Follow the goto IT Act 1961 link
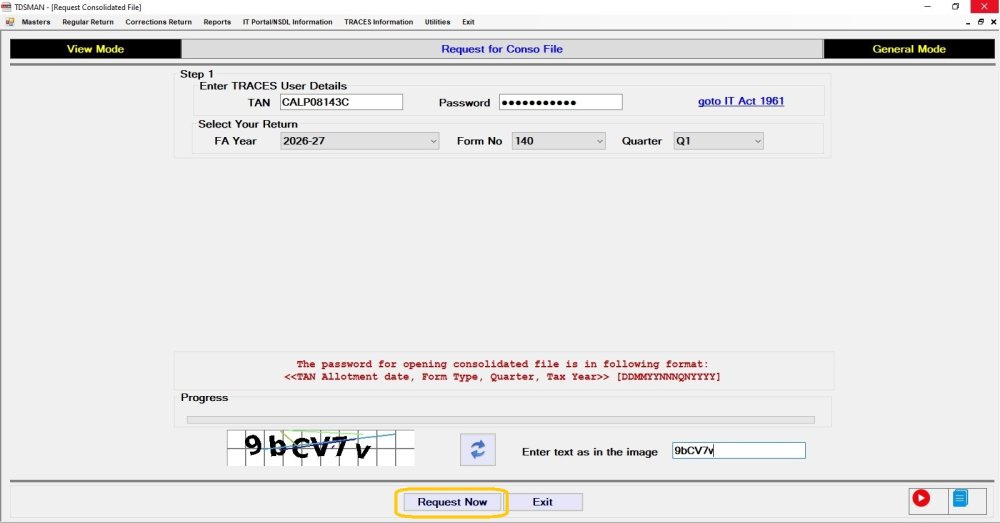The width and height of the screenshot is (1000, 523). click(741, 101)
